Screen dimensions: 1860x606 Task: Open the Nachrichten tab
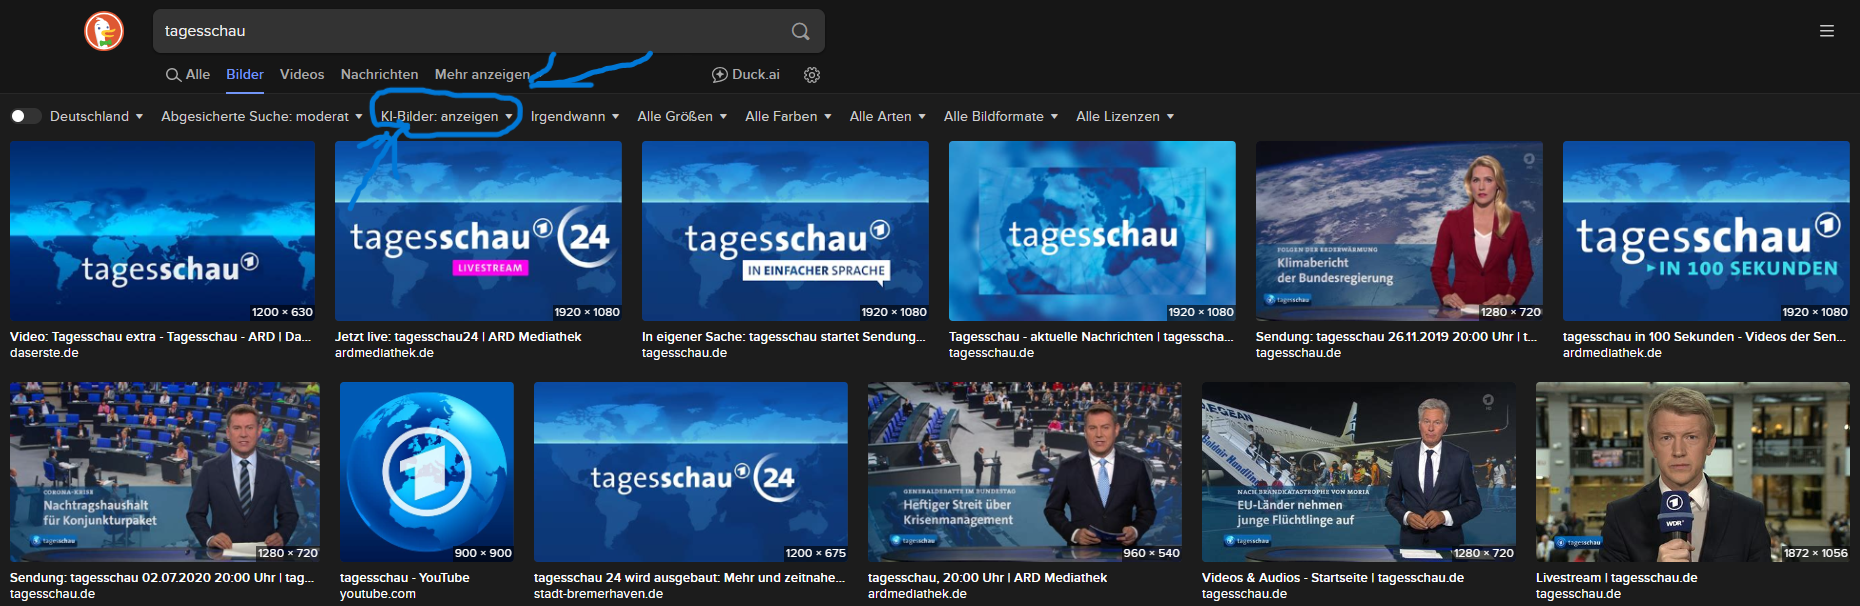tap(379, 75)
